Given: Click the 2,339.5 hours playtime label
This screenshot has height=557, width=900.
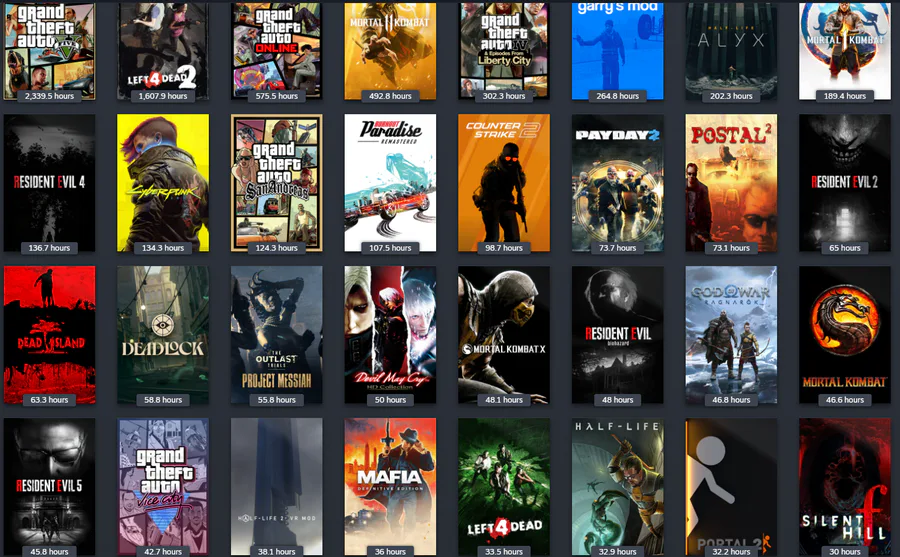Looking at the screenshot, I should (x=49, y=96).
